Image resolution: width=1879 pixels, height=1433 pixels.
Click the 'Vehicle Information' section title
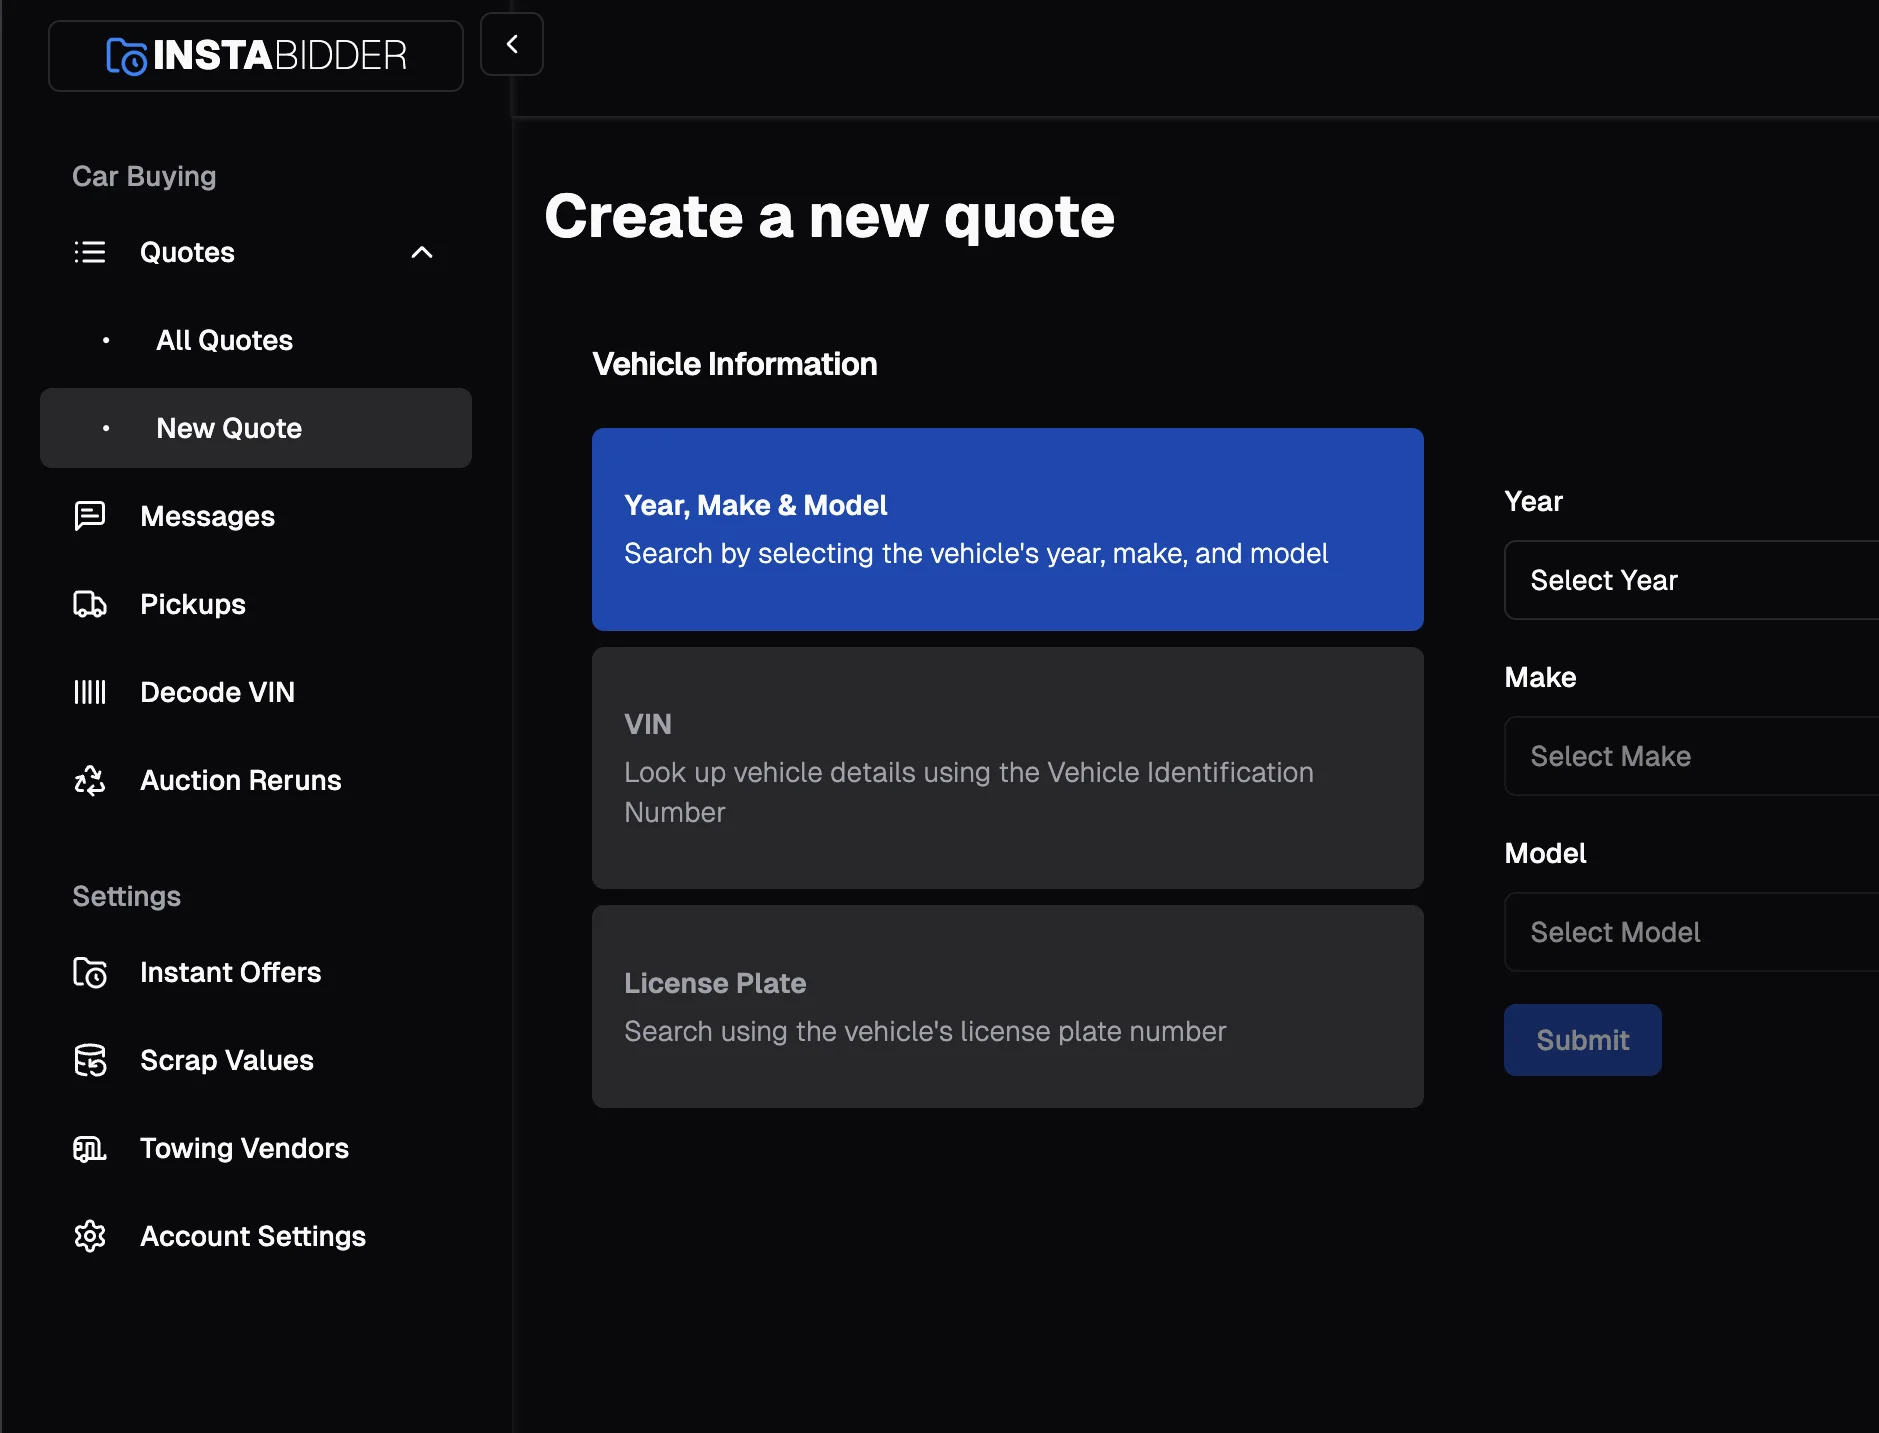(735, 364)
